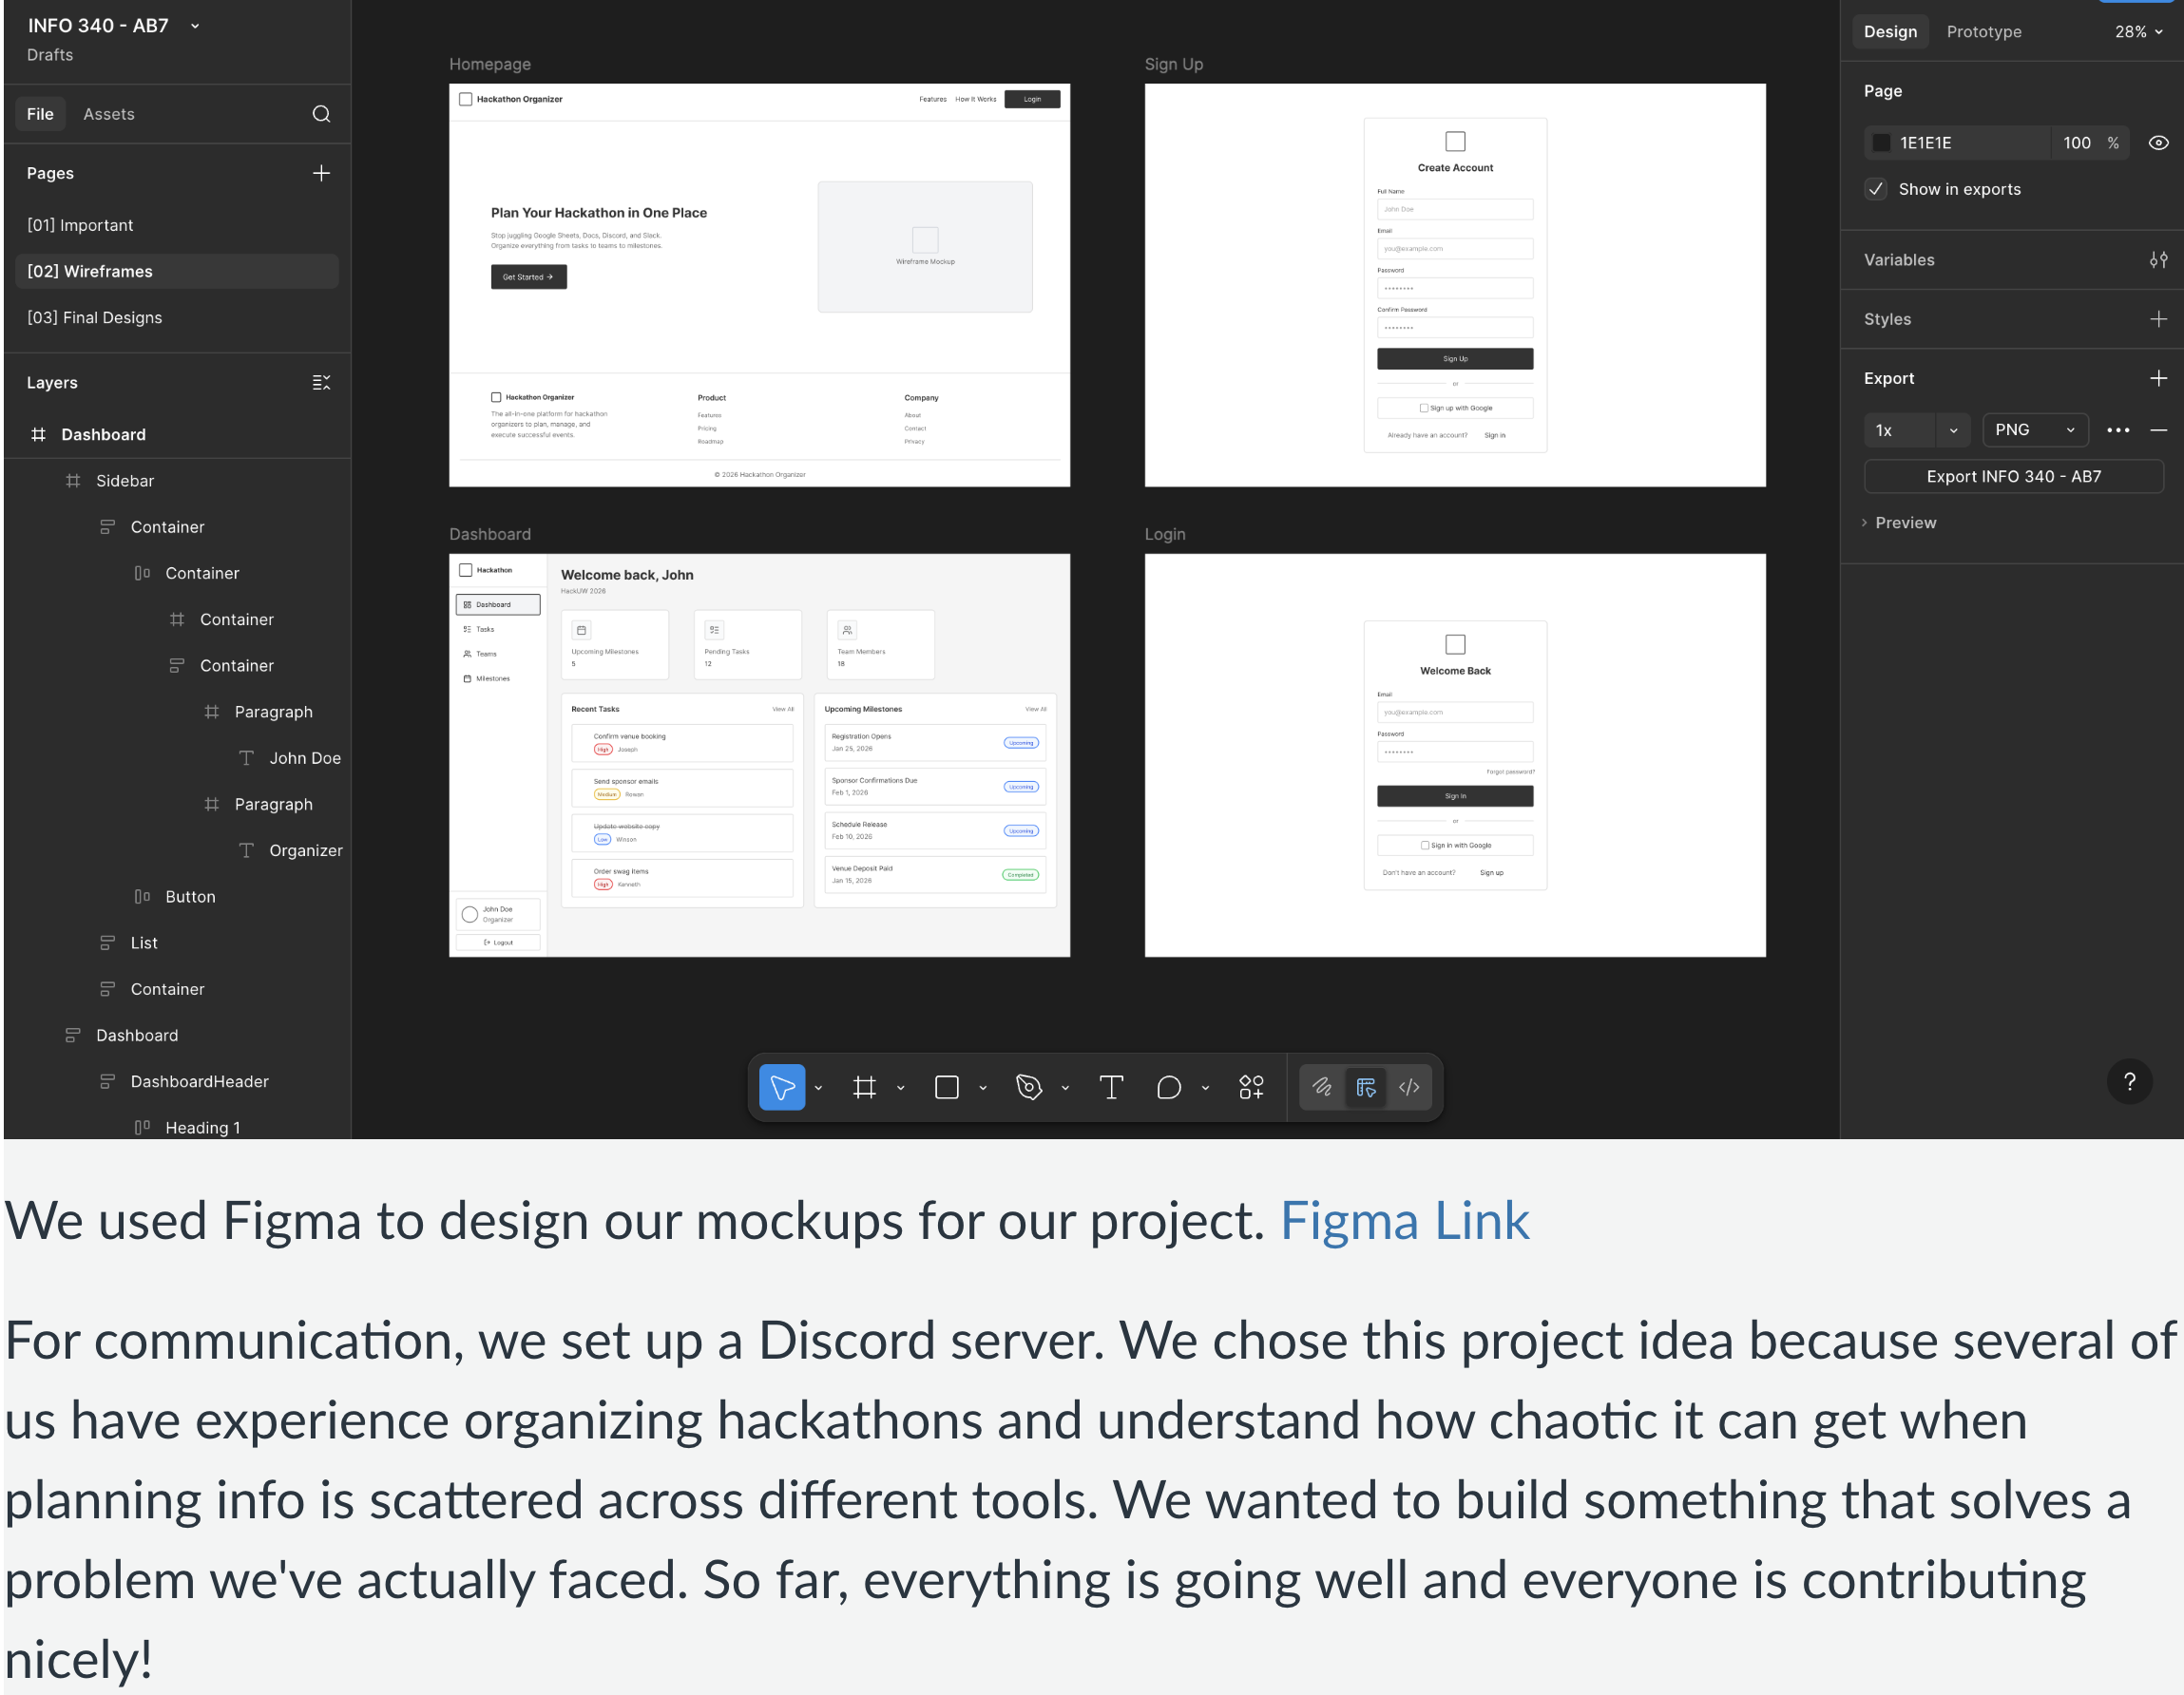Screen dimensions: 2184x1695
Task: Switch to the Assets tab
Action: 108,113
